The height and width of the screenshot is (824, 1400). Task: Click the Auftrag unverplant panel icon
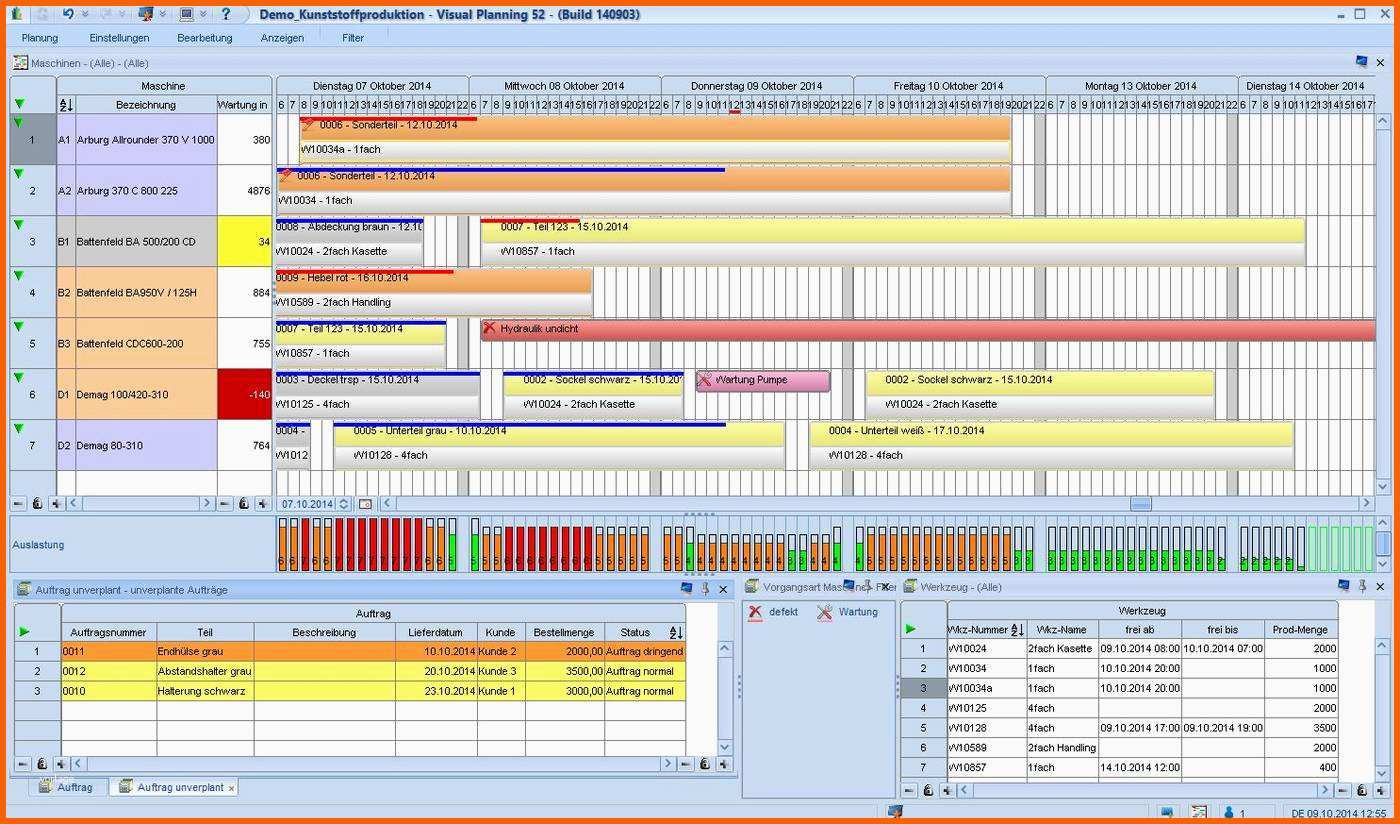tap(24, 590)
